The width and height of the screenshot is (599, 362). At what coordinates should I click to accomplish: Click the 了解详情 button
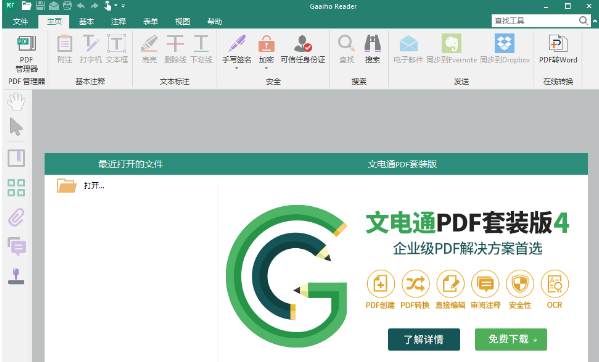pyautogui.click(x=424, y=339)
